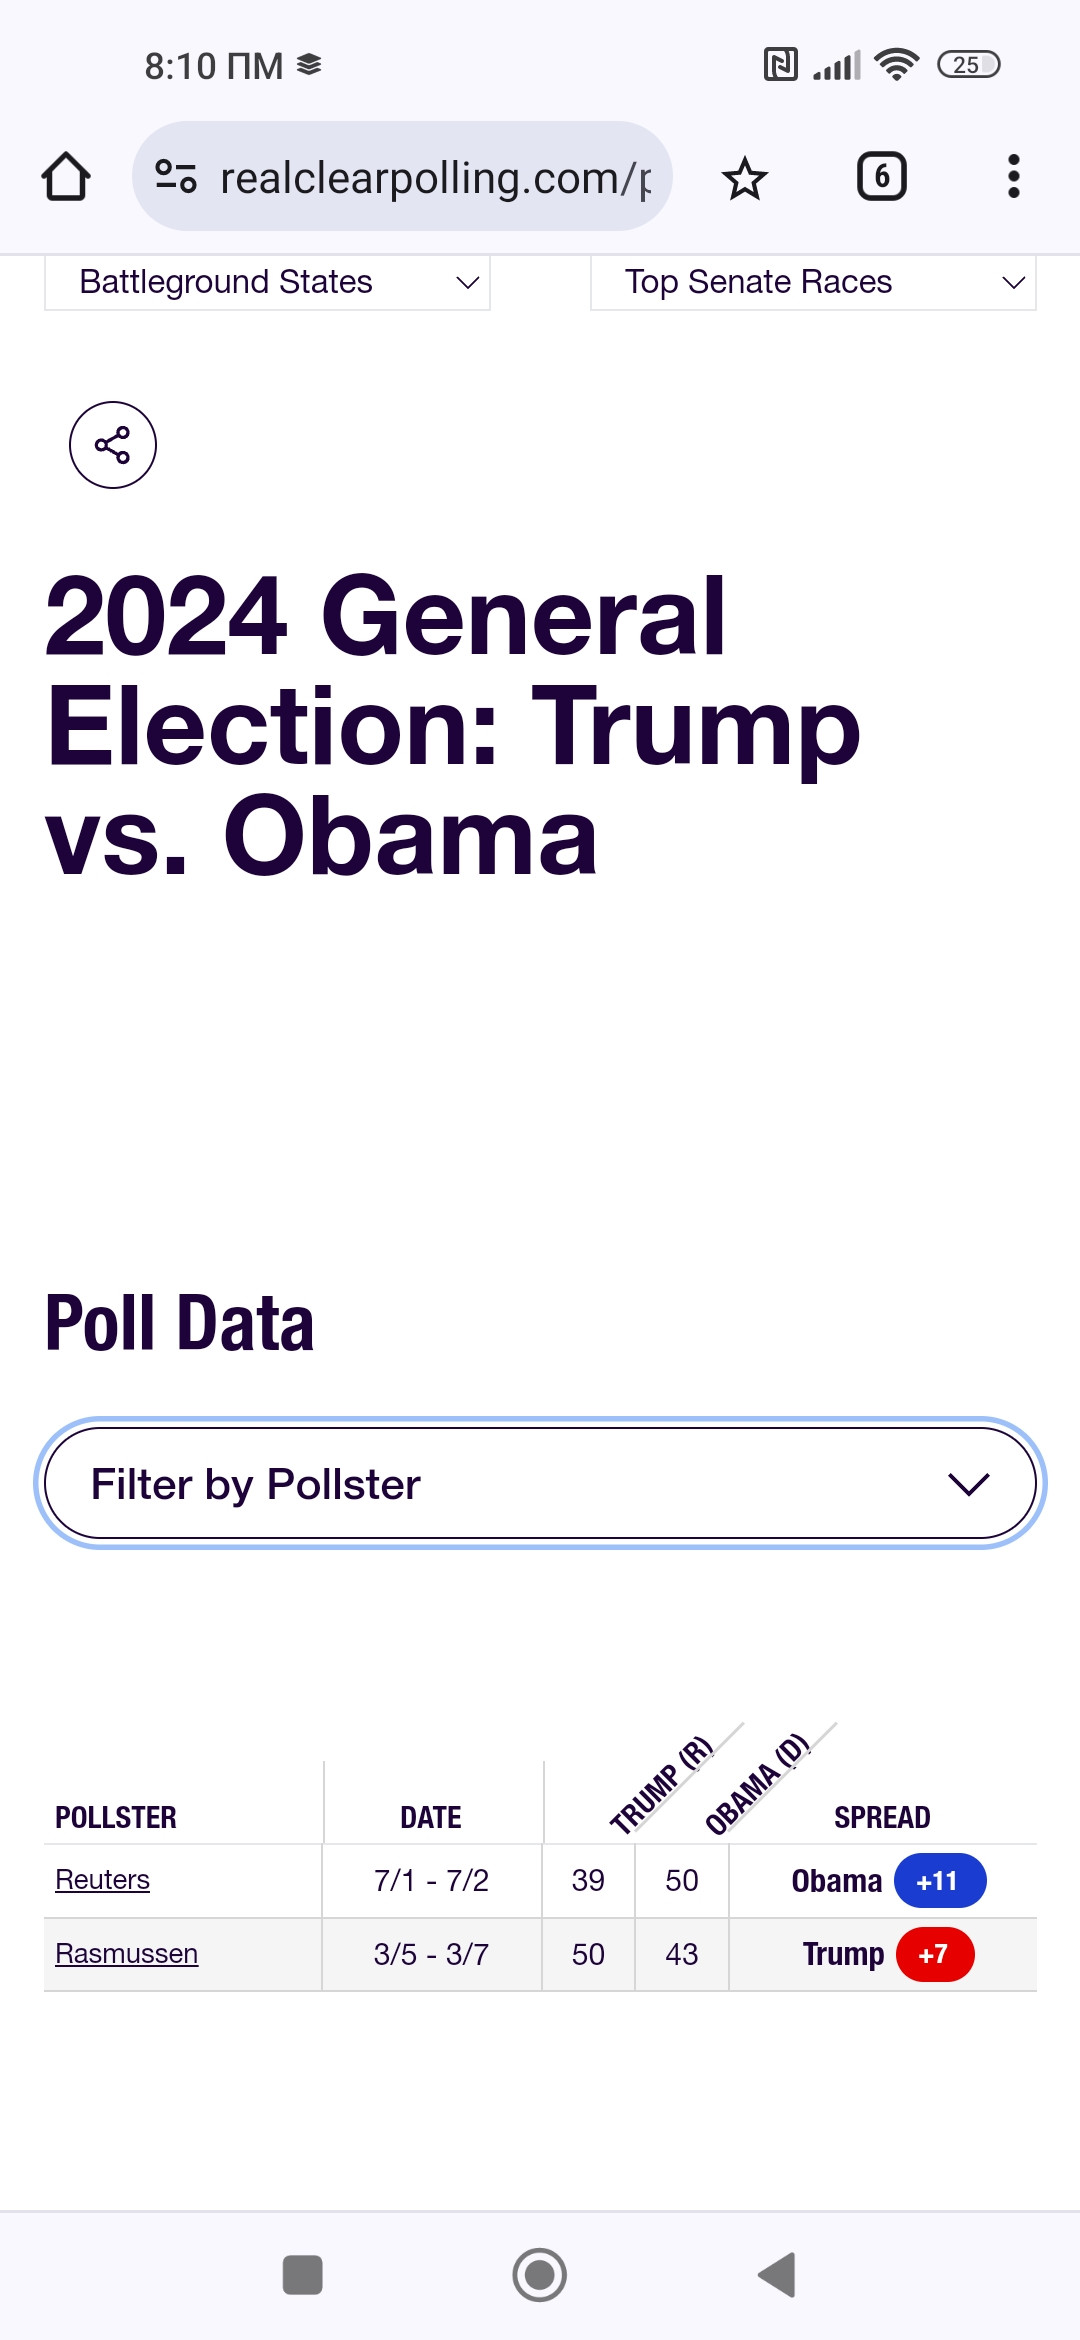Open Chrome three-dot overflow menu
The height and width of the screenshot is (2340, 1080).
[x=1014, y=177]
